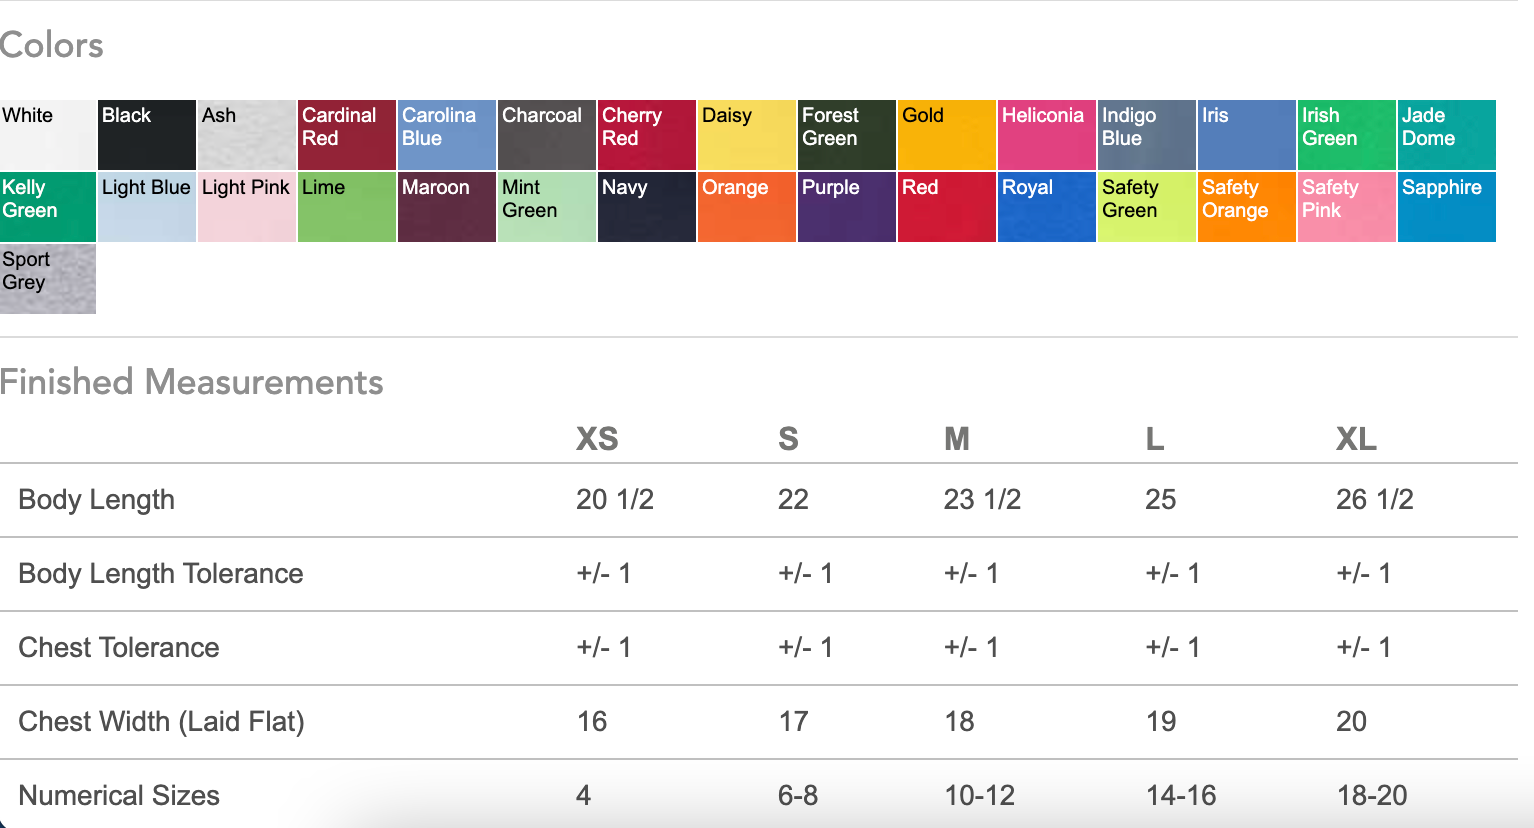Choose the Black color swatch

147,135
